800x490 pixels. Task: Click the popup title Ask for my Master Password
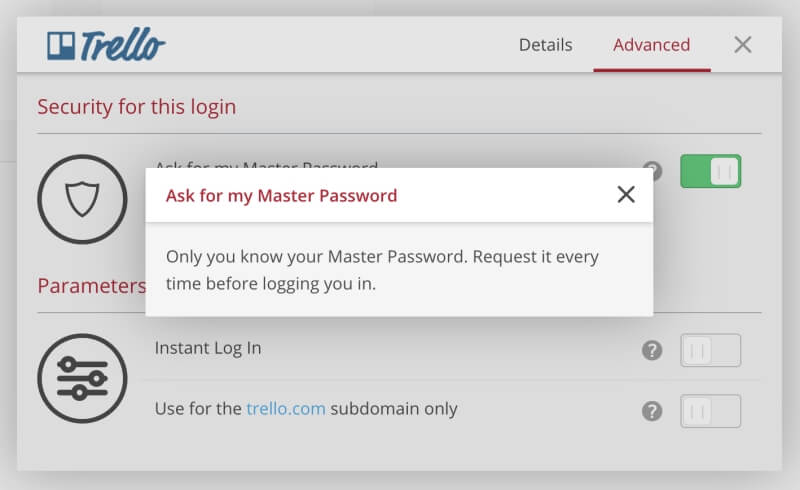click(x=281, y=195)
